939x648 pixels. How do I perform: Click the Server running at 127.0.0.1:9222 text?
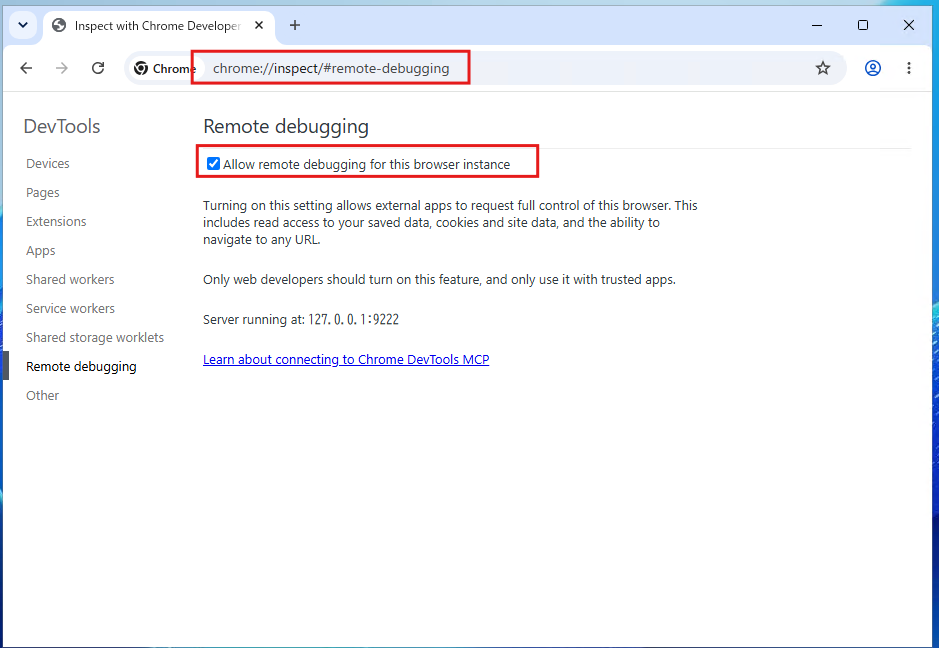[301, 319]
